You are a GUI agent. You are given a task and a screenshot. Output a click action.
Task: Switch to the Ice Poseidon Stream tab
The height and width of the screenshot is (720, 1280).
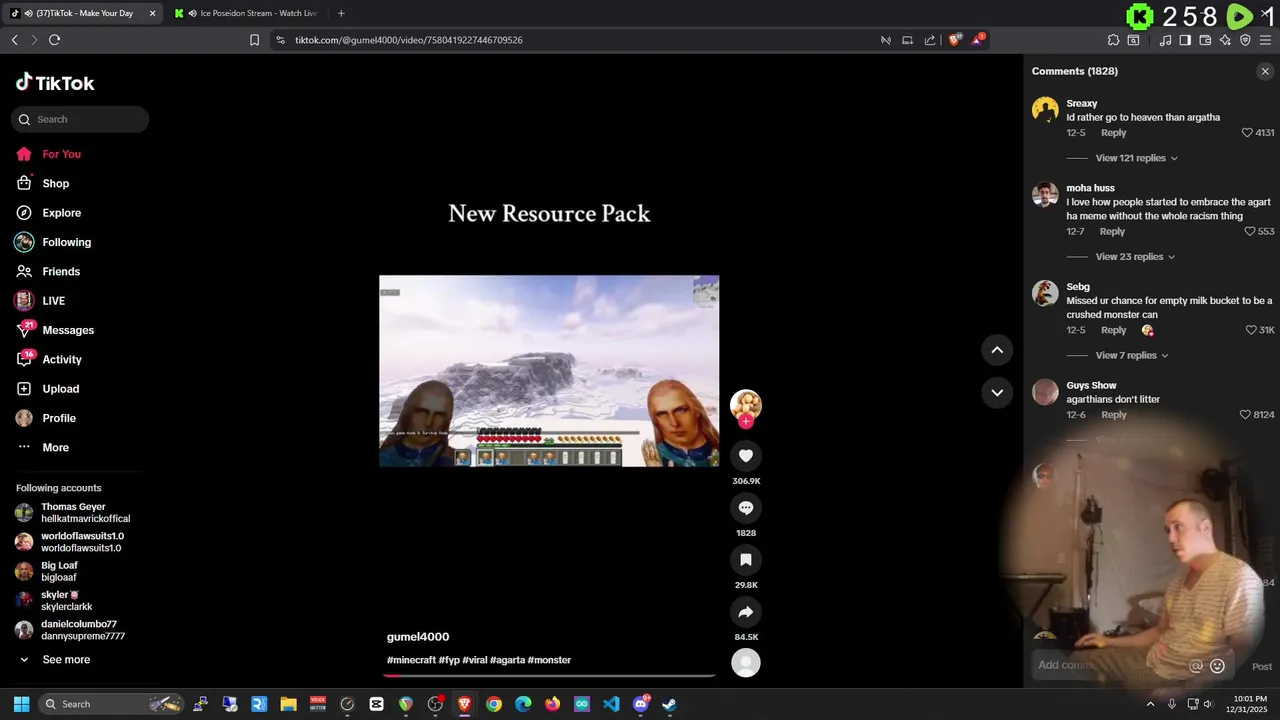point(246,13)
